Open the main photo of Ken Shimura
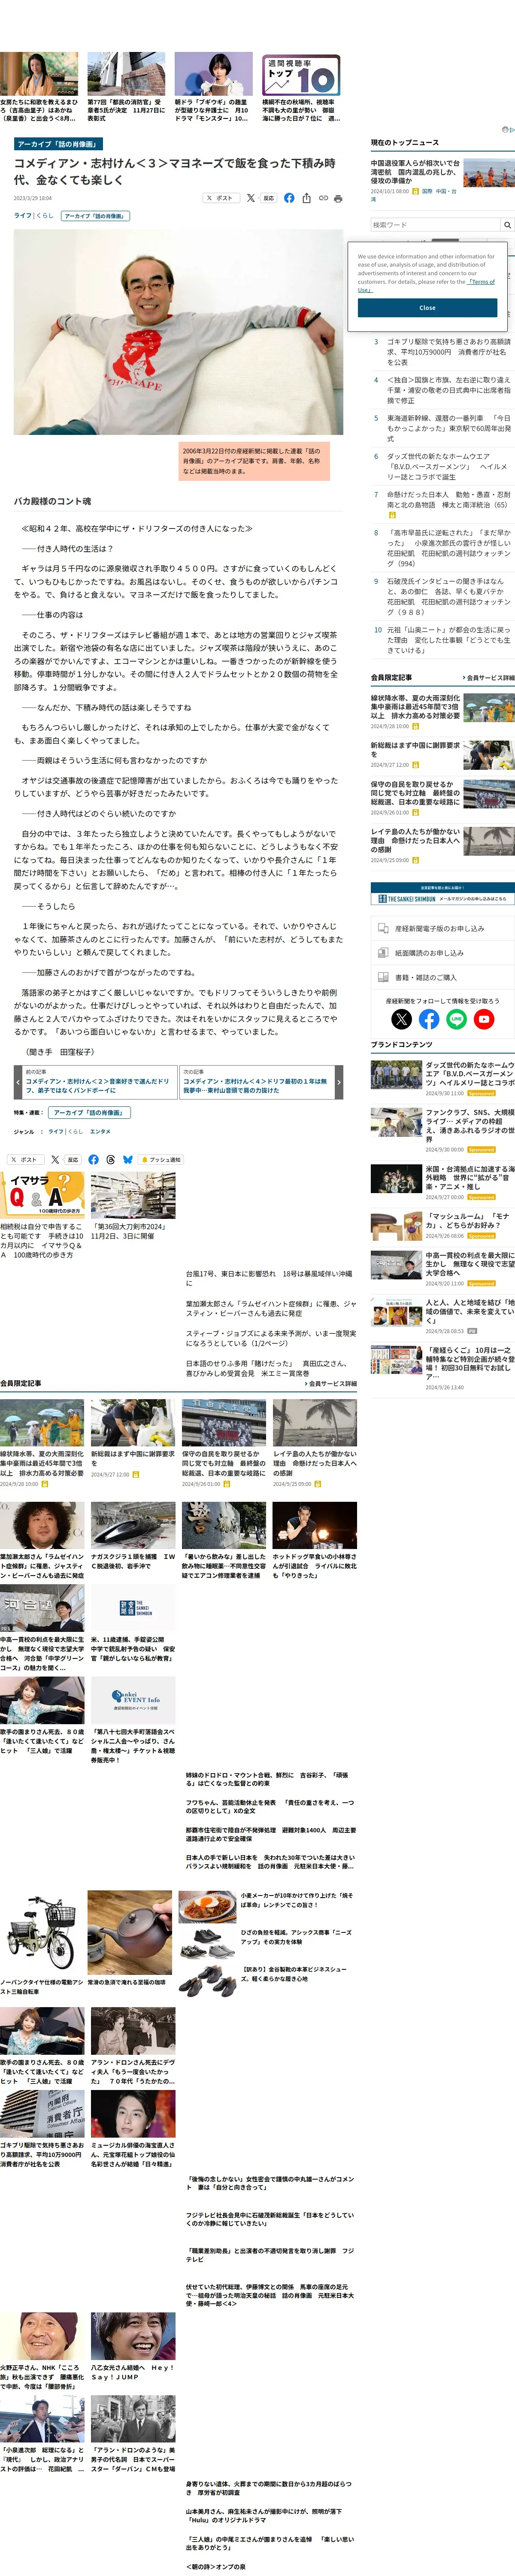Screen dimensions: 515x2576 tap(178, 332)
